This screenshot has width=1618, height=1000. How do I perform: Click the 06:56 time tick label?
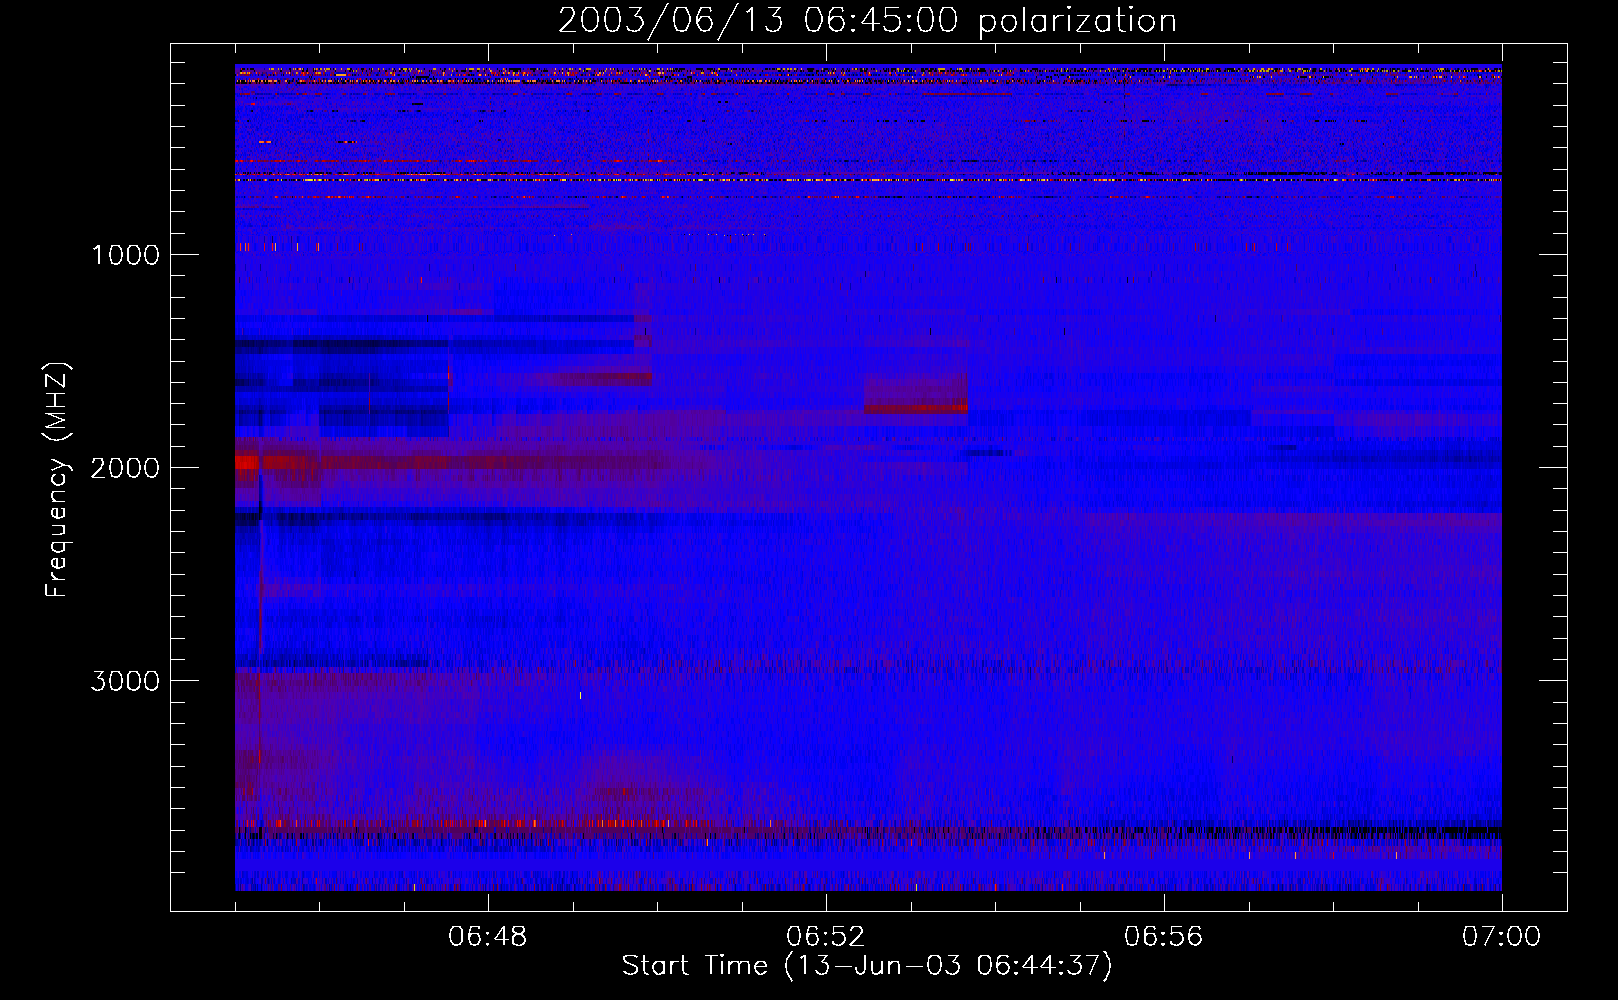(x=1164, y=937)
